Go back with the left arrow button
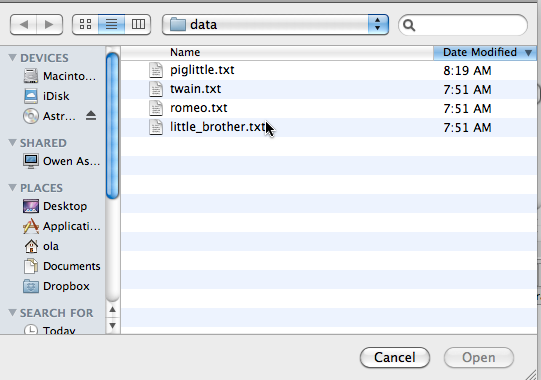Viewport: 541px width, 380px height. pos(23,25)
